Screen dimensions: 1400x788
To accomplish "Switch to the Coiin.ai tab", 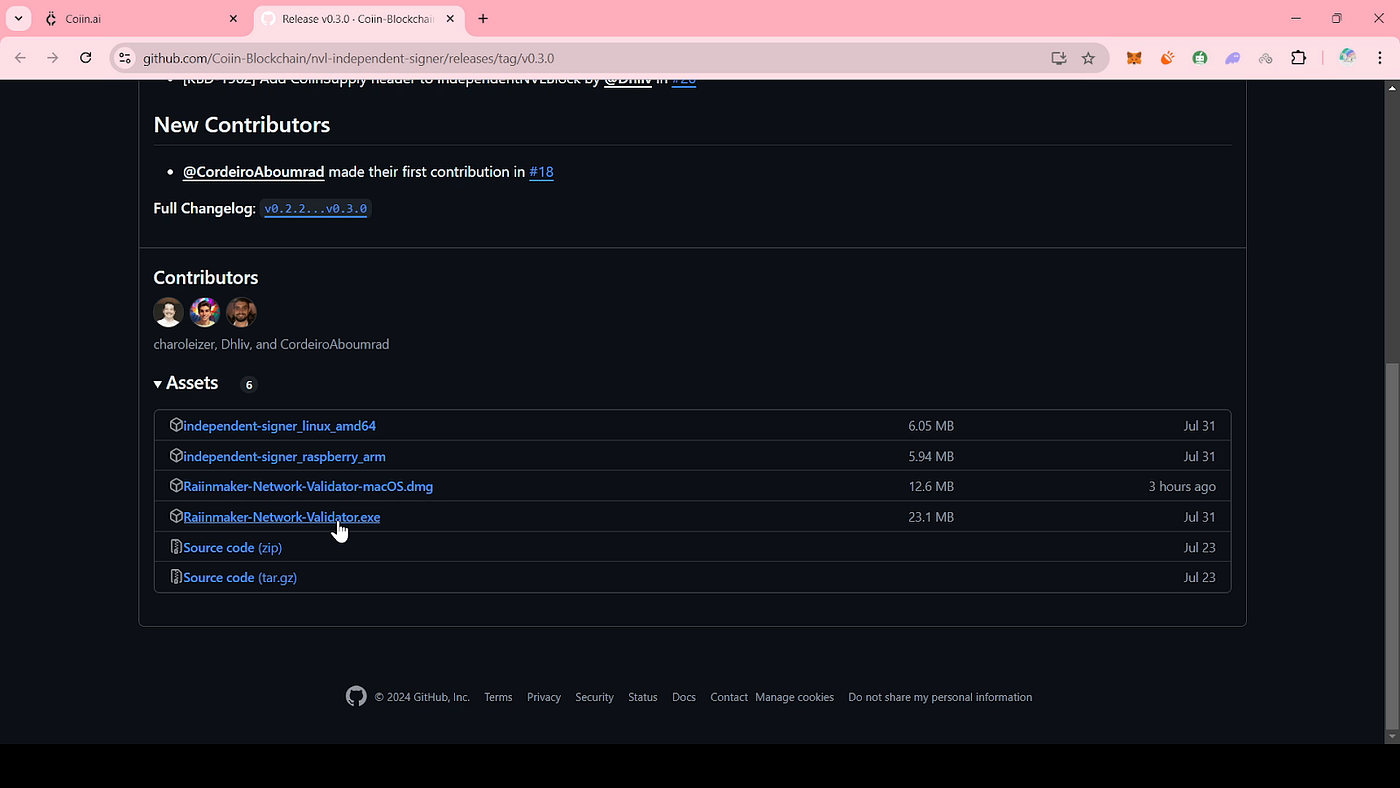I will [x=140, y=19].
